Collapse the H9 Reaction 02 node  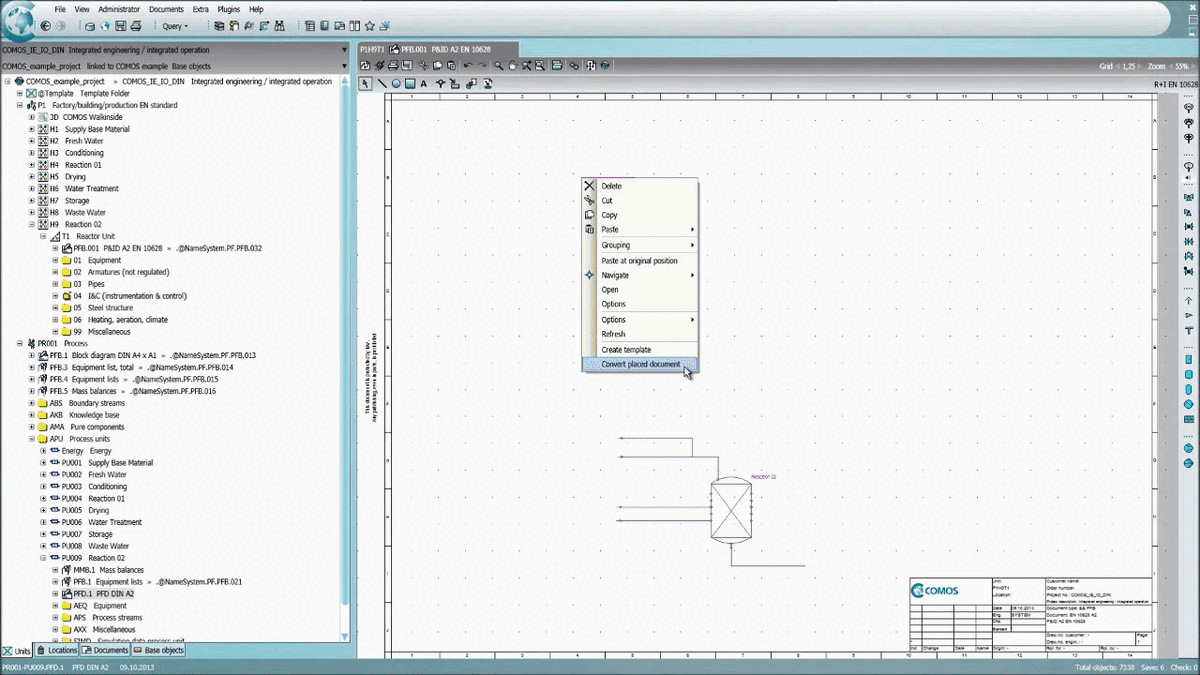(32, 225)
